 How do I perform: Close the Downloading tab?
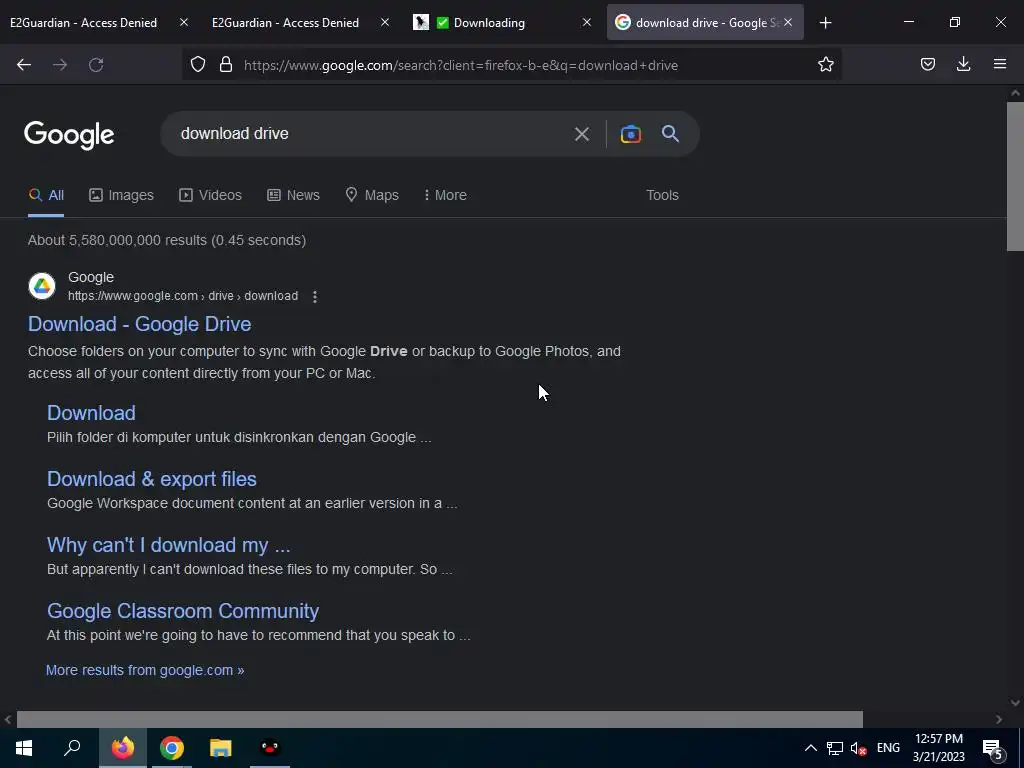click(x=586, y=22)
